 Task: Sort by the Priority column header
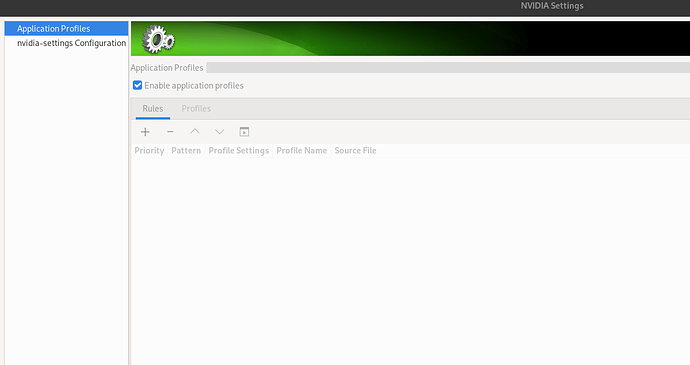point(149,151)
